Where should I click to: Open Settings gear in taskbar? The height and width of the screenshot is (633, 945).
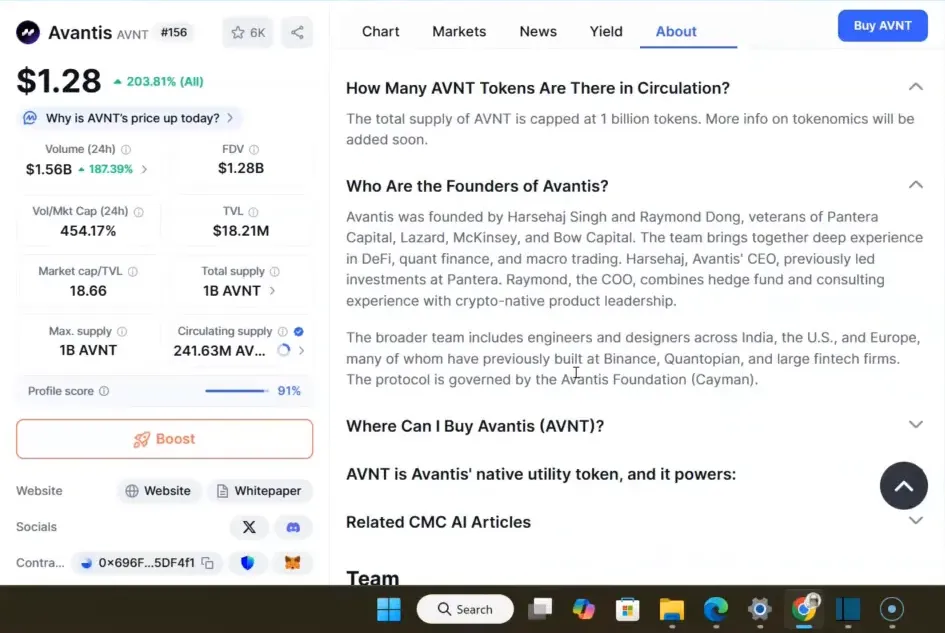point(759,609)
